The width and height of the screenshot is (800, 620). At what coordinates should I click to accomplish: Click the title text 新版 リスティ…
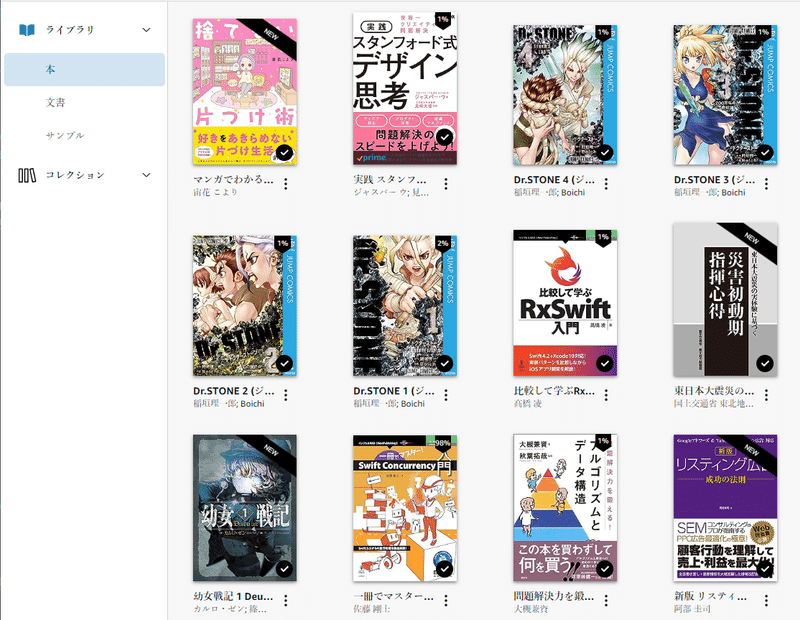point(710,596)
